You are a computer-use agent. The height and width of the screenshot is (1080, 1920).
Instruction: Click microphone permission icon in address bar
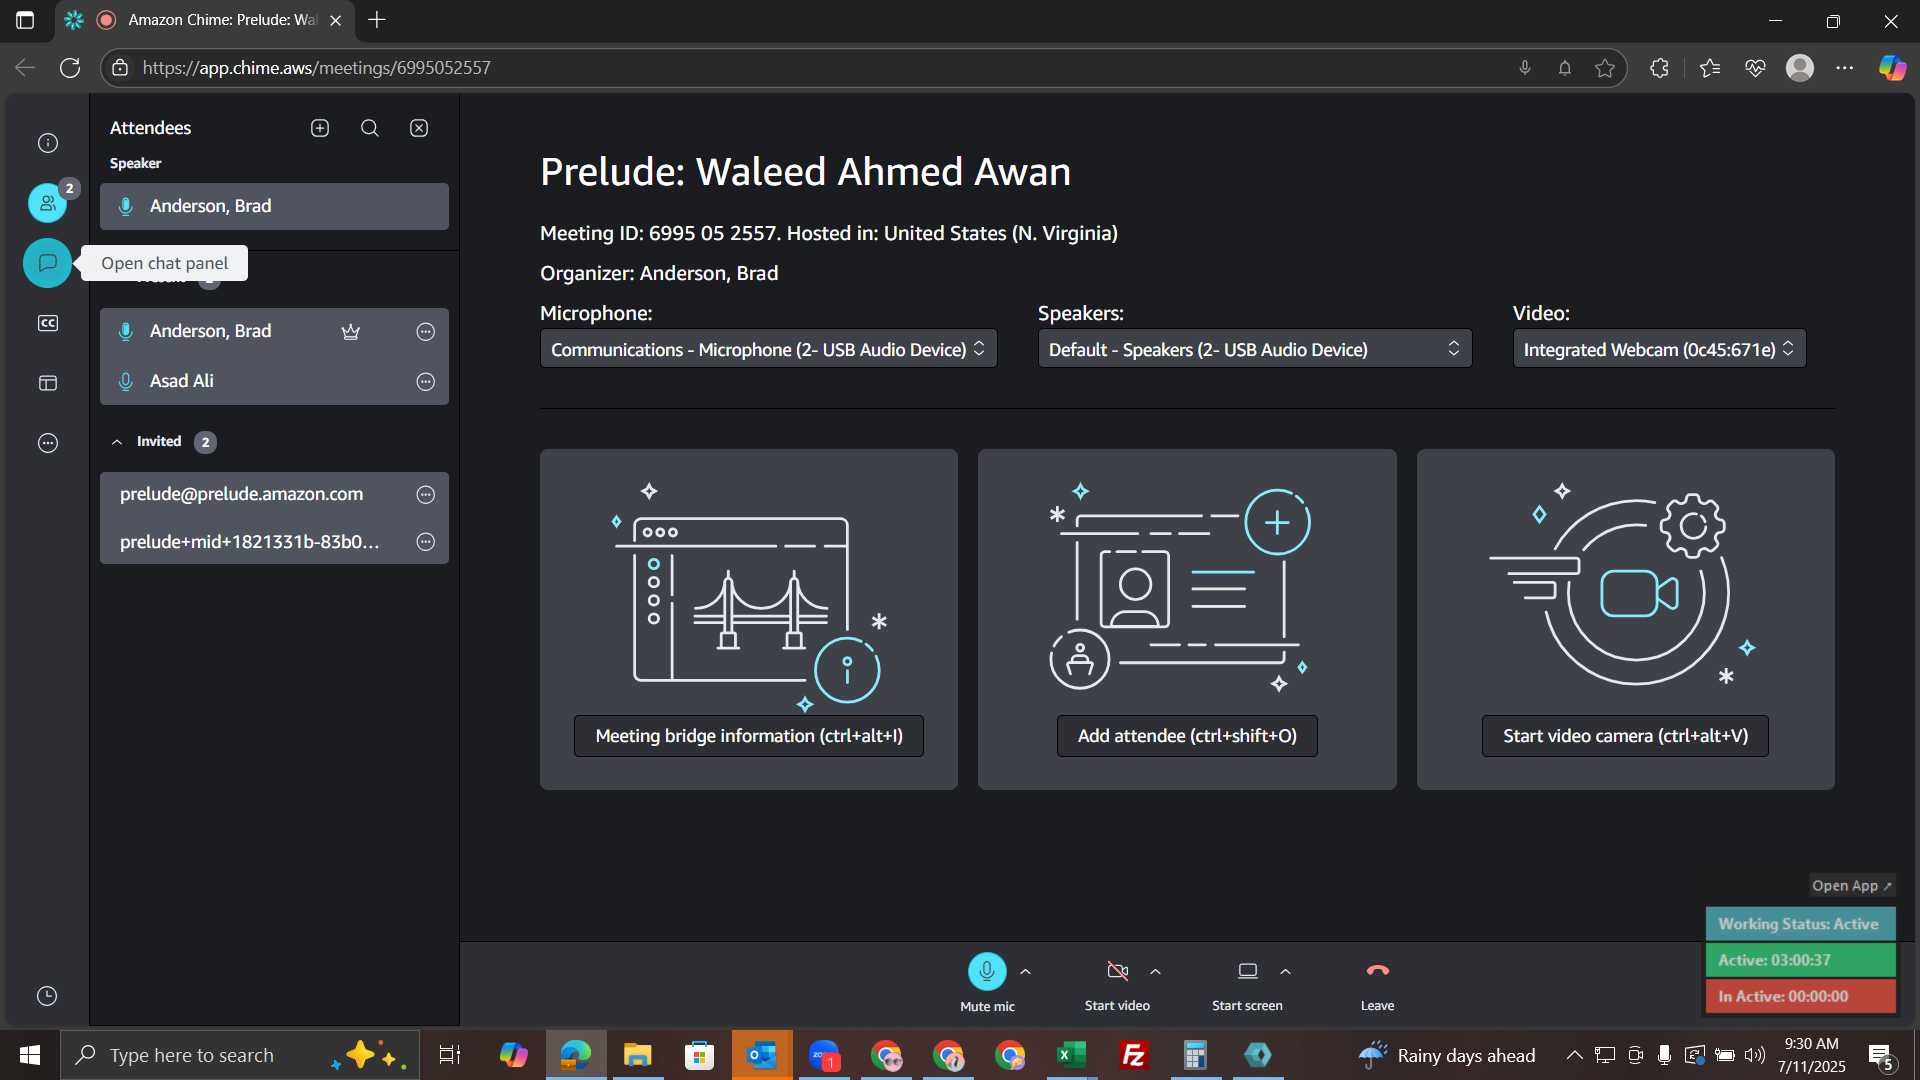coord(1525,68)
